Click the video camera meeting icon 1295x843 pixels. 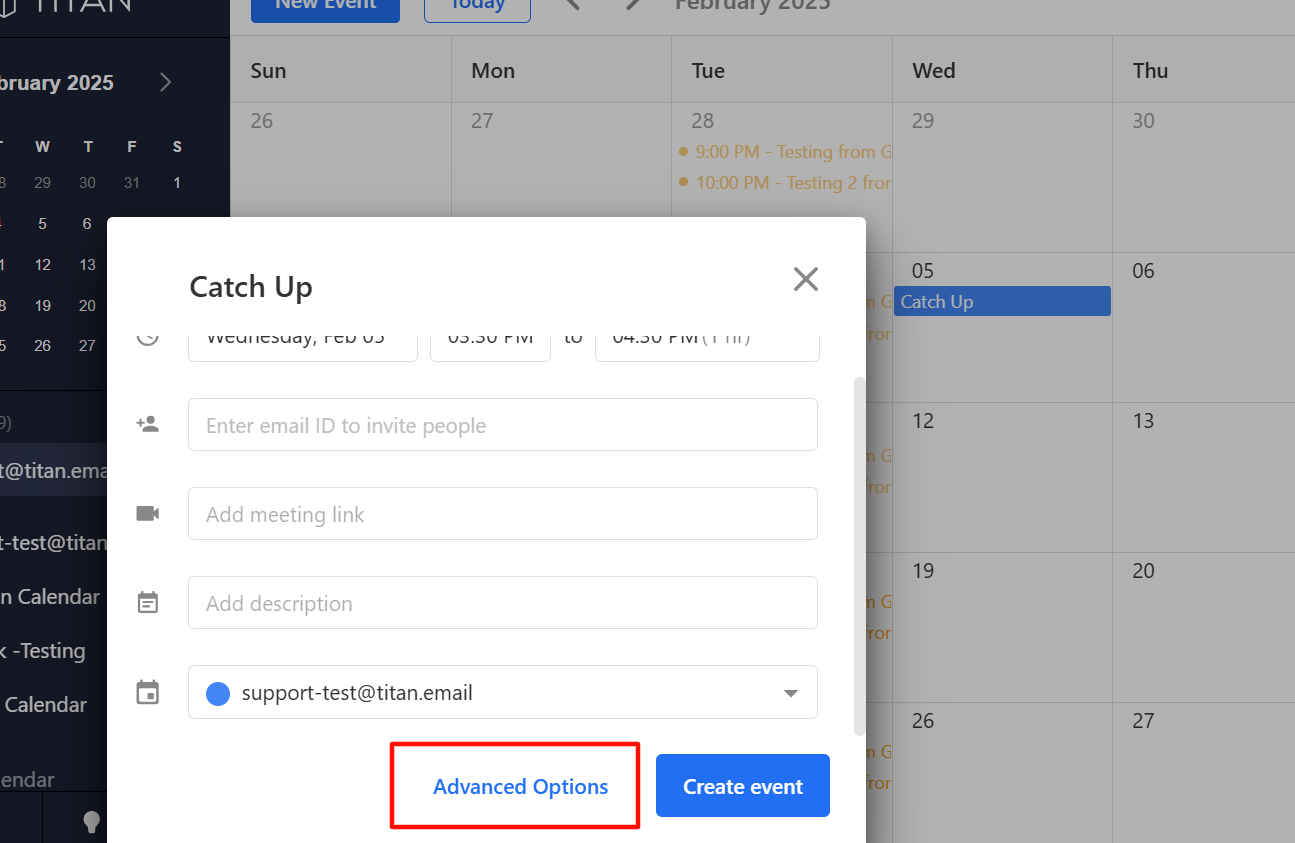pyautogui.click(x=148, y=513)
